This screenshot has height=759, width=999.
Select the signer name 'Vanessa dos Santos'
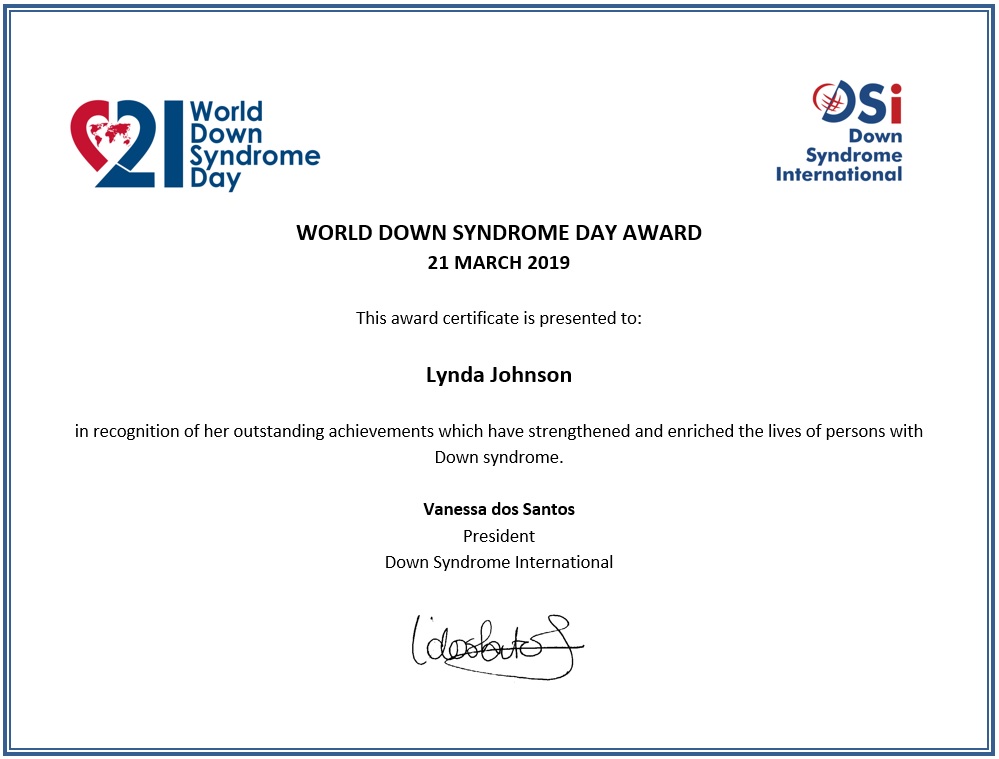pyautogui.click(x=499, y=509)
